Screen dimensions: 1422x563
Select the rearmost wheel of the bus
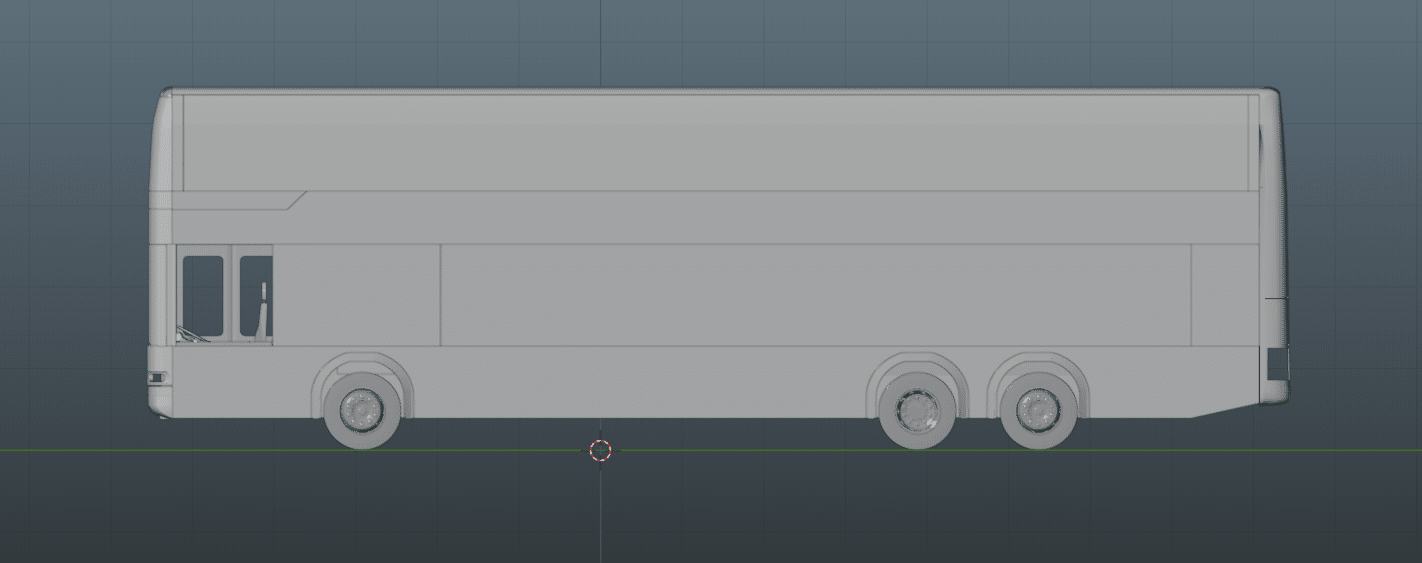1039,412
